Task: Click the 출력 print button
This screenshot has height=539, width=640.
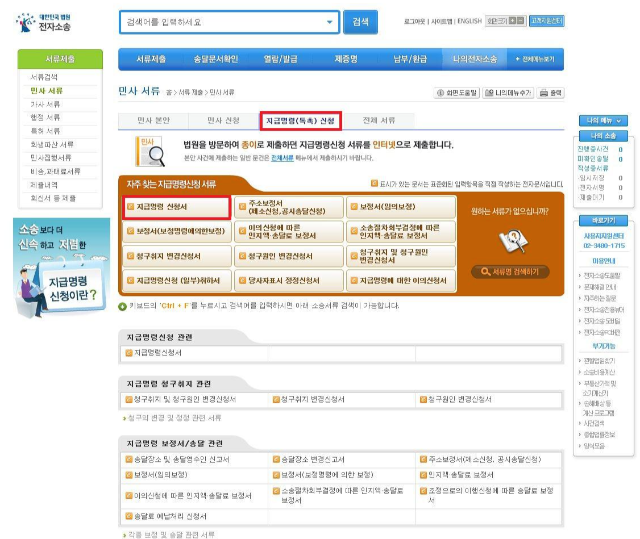Action: (550, 93)
